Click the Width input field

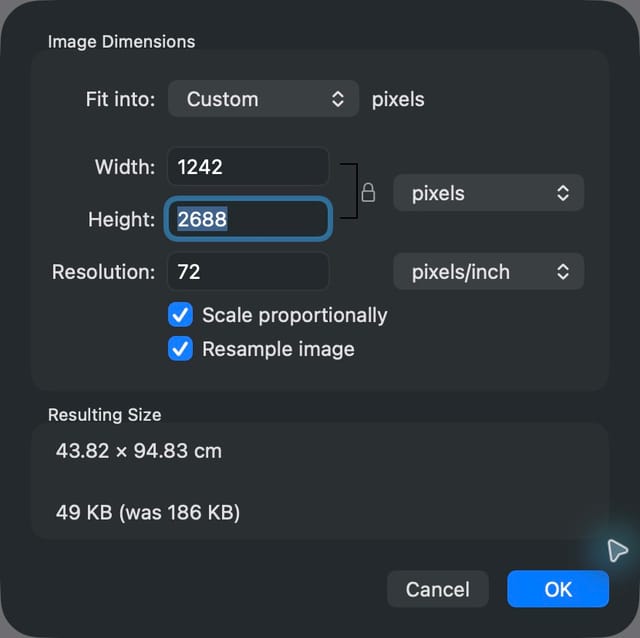[248, 167]
